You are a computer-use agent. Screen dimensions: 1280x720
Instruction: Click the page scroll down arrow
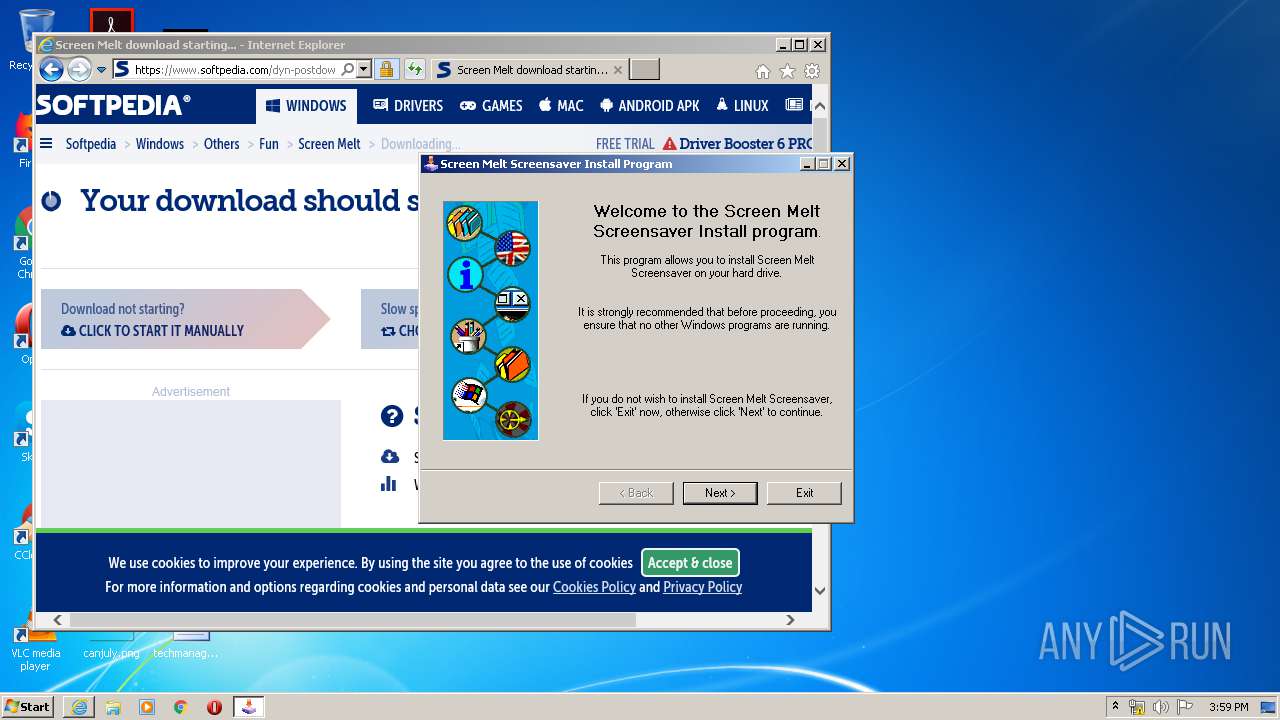(820, 590)
